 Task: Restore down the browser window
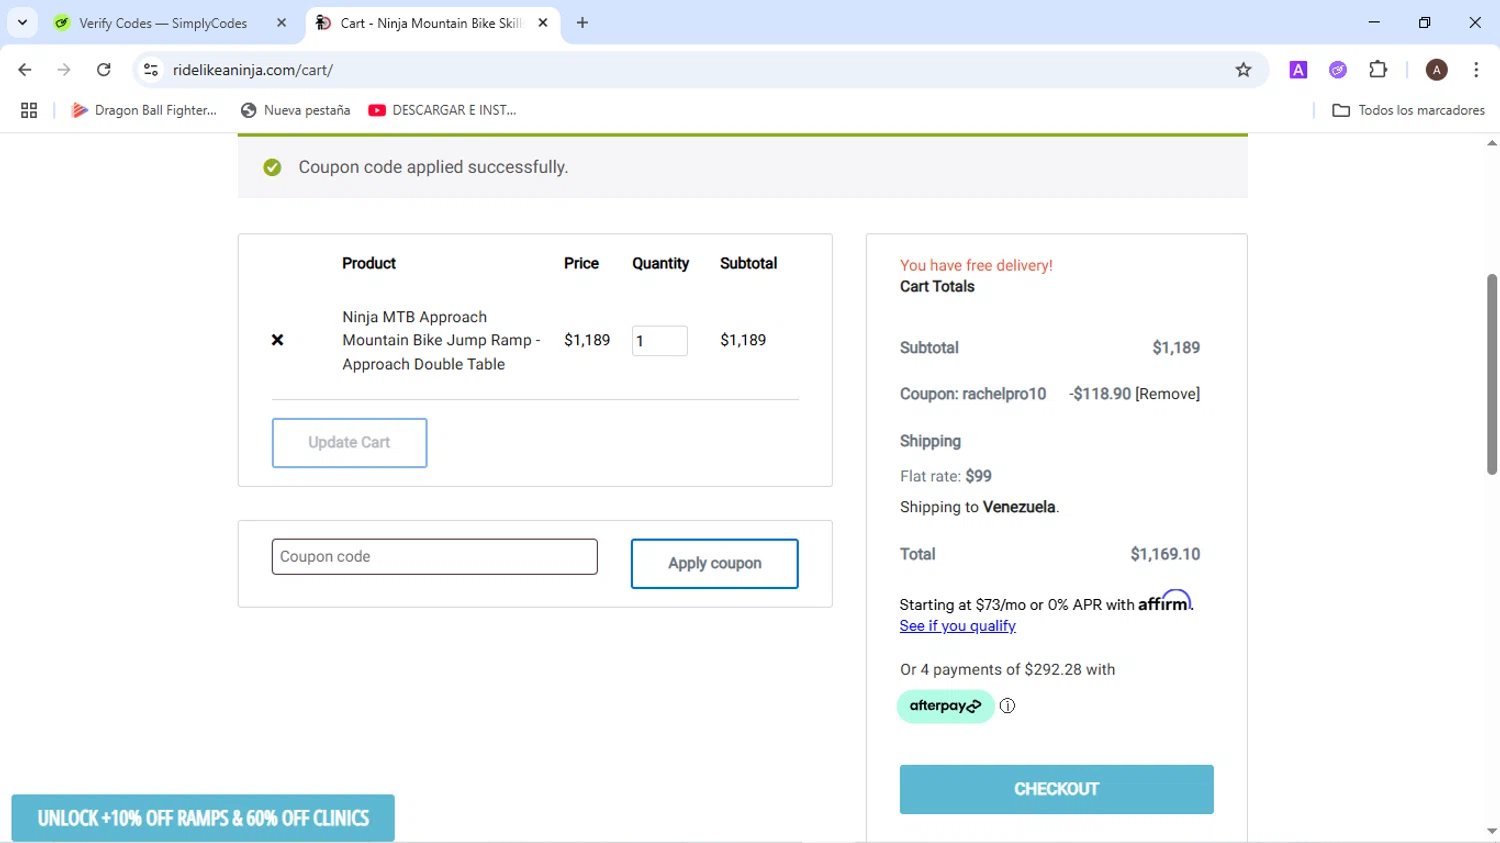pos(1425,22)
